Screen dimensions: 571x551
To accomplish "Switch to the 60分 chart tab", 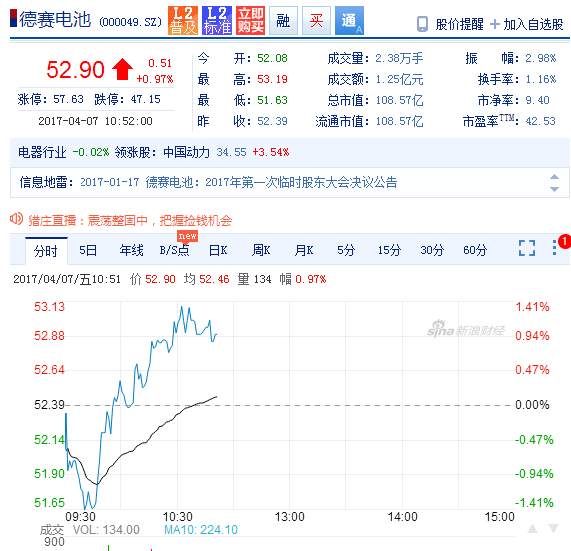I will pos(475,251).
